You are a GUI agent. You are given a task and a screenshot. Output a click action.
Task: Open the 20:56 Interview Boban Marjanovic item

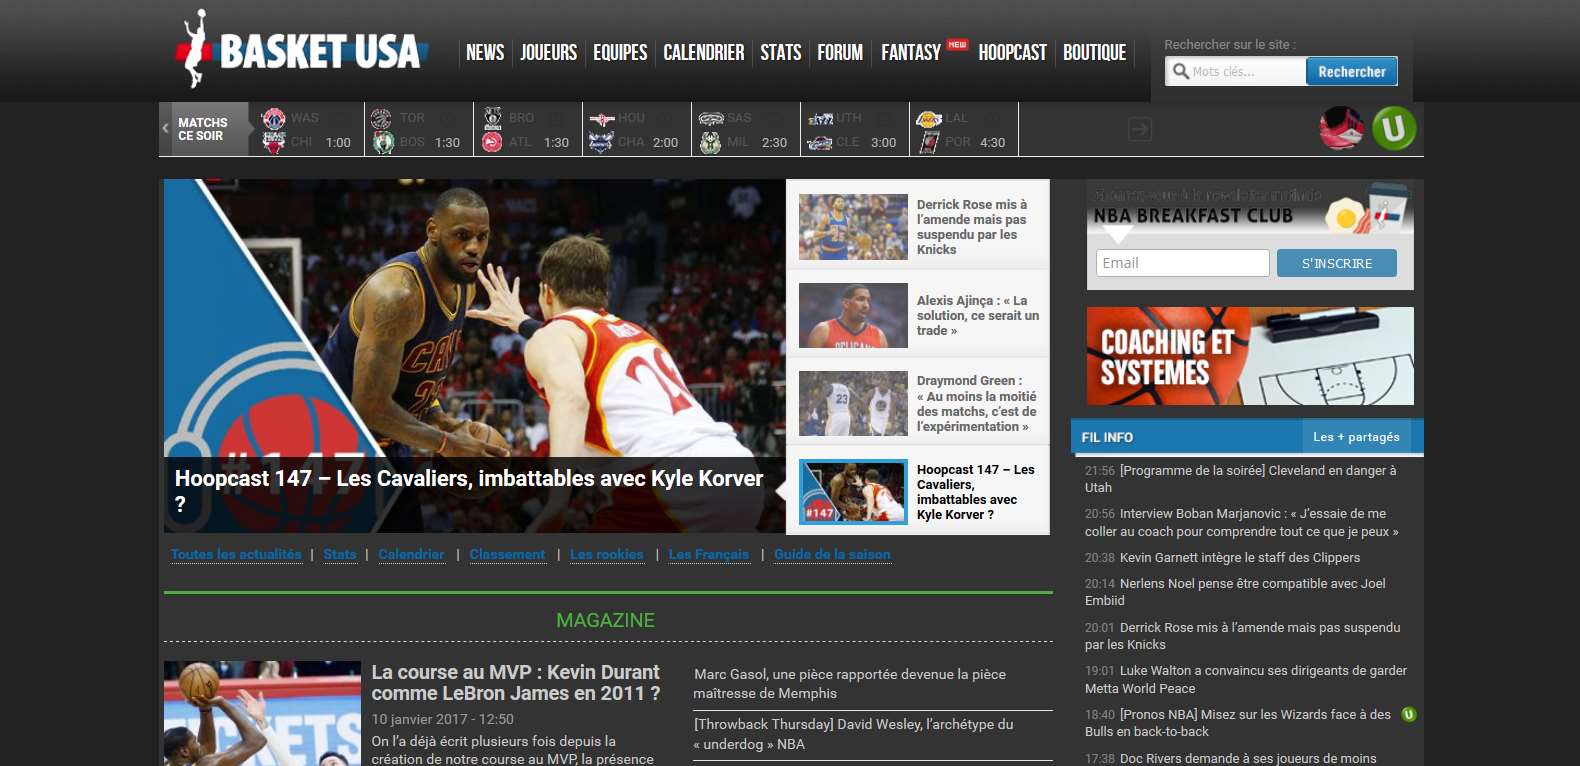pos(1242,522)
